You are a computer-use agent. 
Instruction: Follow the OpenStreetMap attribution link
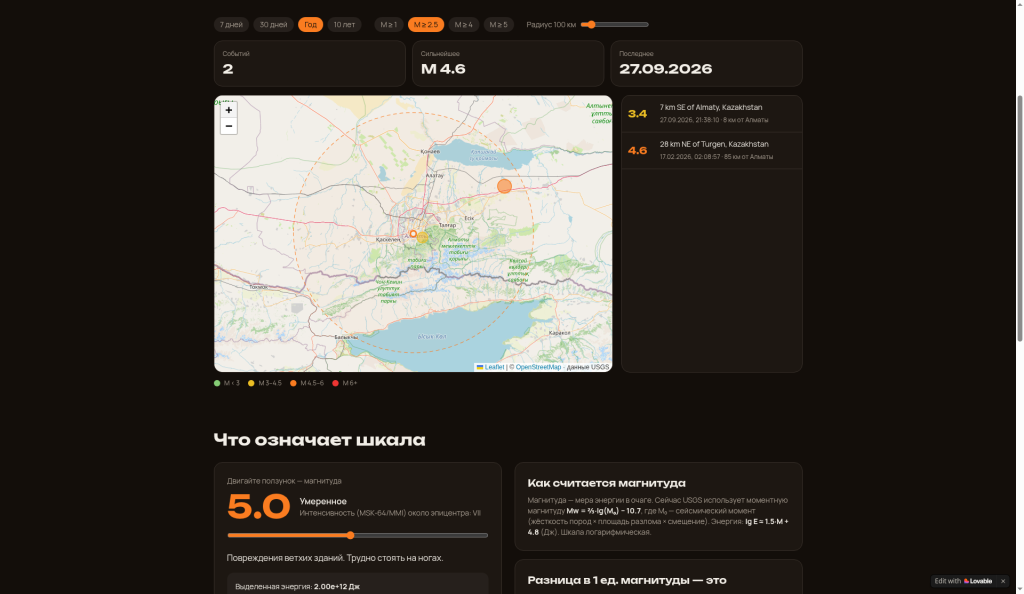538,367
